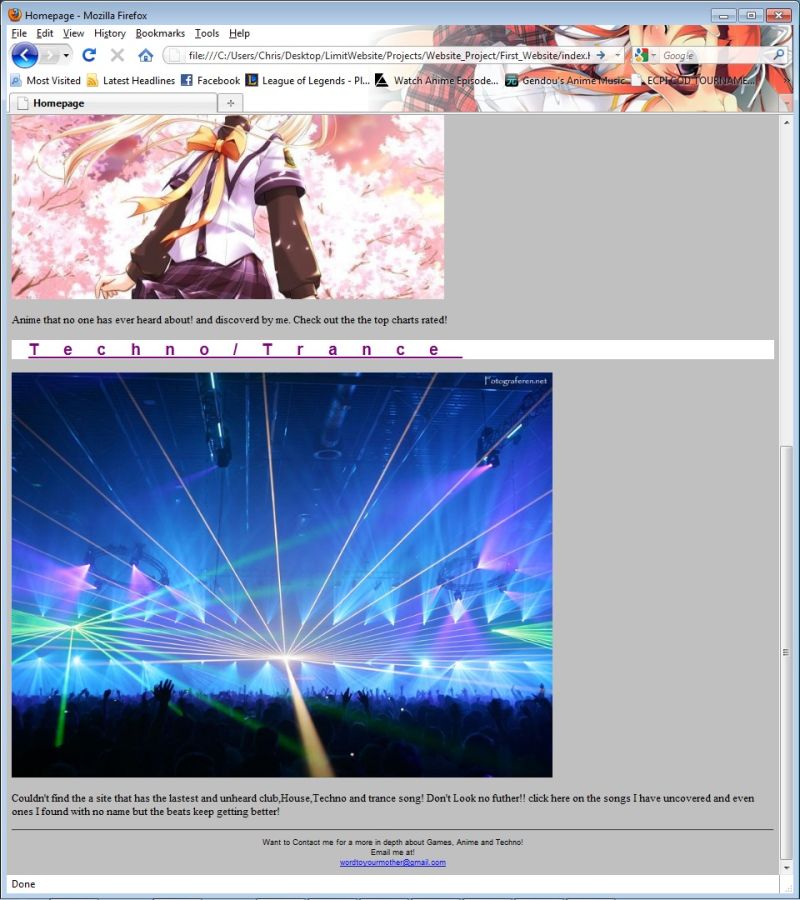Click the Forward navigation arrow
Image resolution: width=800 pixels, height=900 pixels.
pos(51,56)
